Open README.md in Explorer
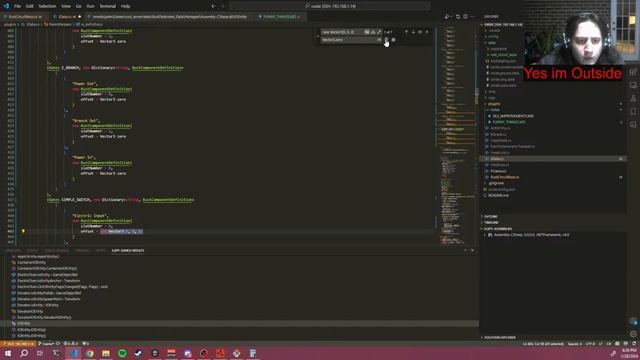Image resolution: width=640 pixels, height=360 pixels. coord(498,196)
